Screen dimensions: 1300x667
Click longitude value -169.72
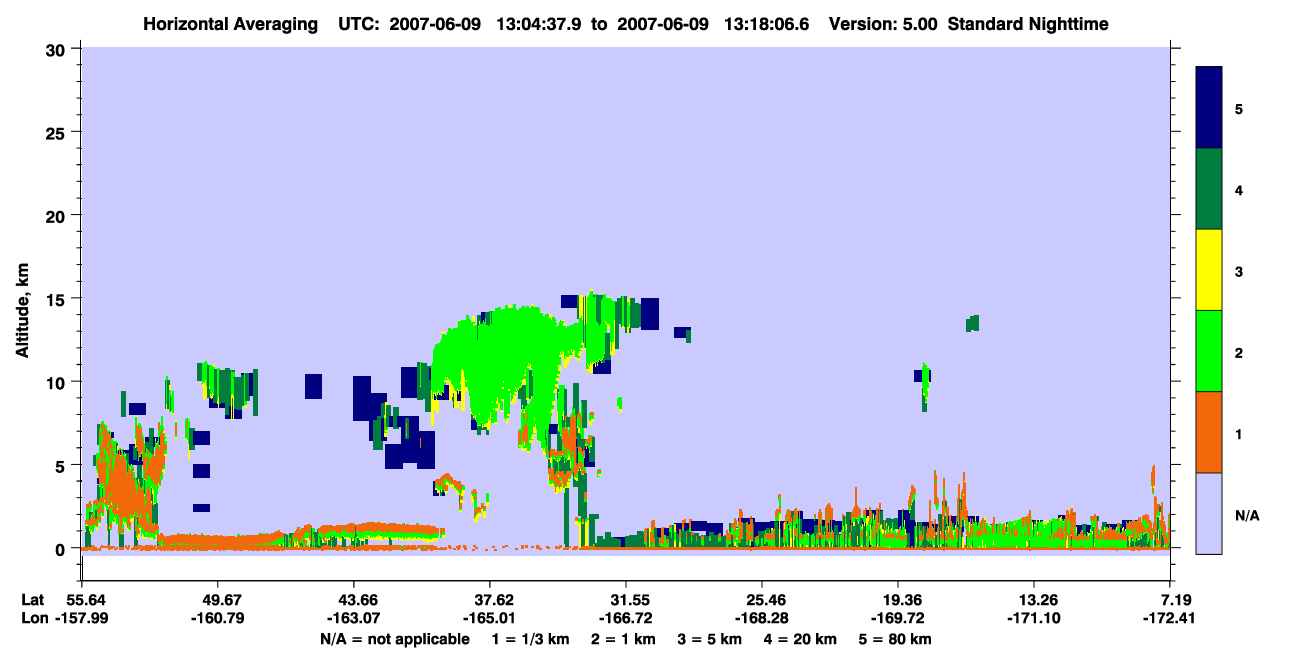[x=898, y=619]
